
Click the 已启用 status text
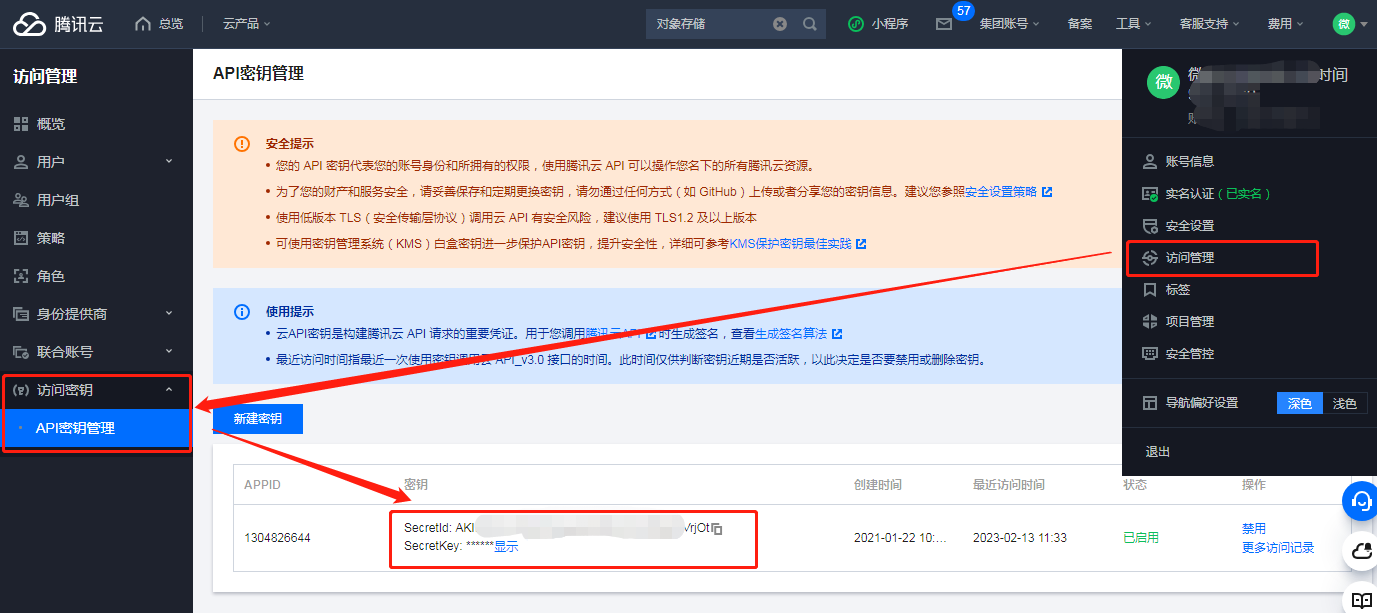click(1141, 538)
